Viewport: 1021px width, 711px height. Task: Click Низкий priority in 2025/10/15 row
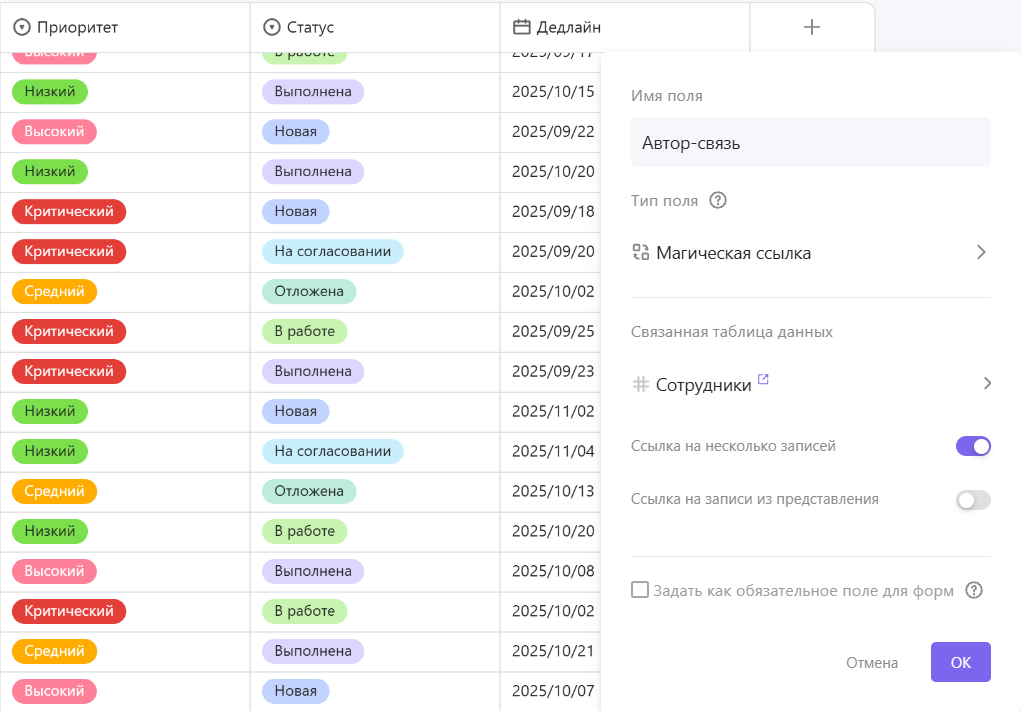pos(49,92)
